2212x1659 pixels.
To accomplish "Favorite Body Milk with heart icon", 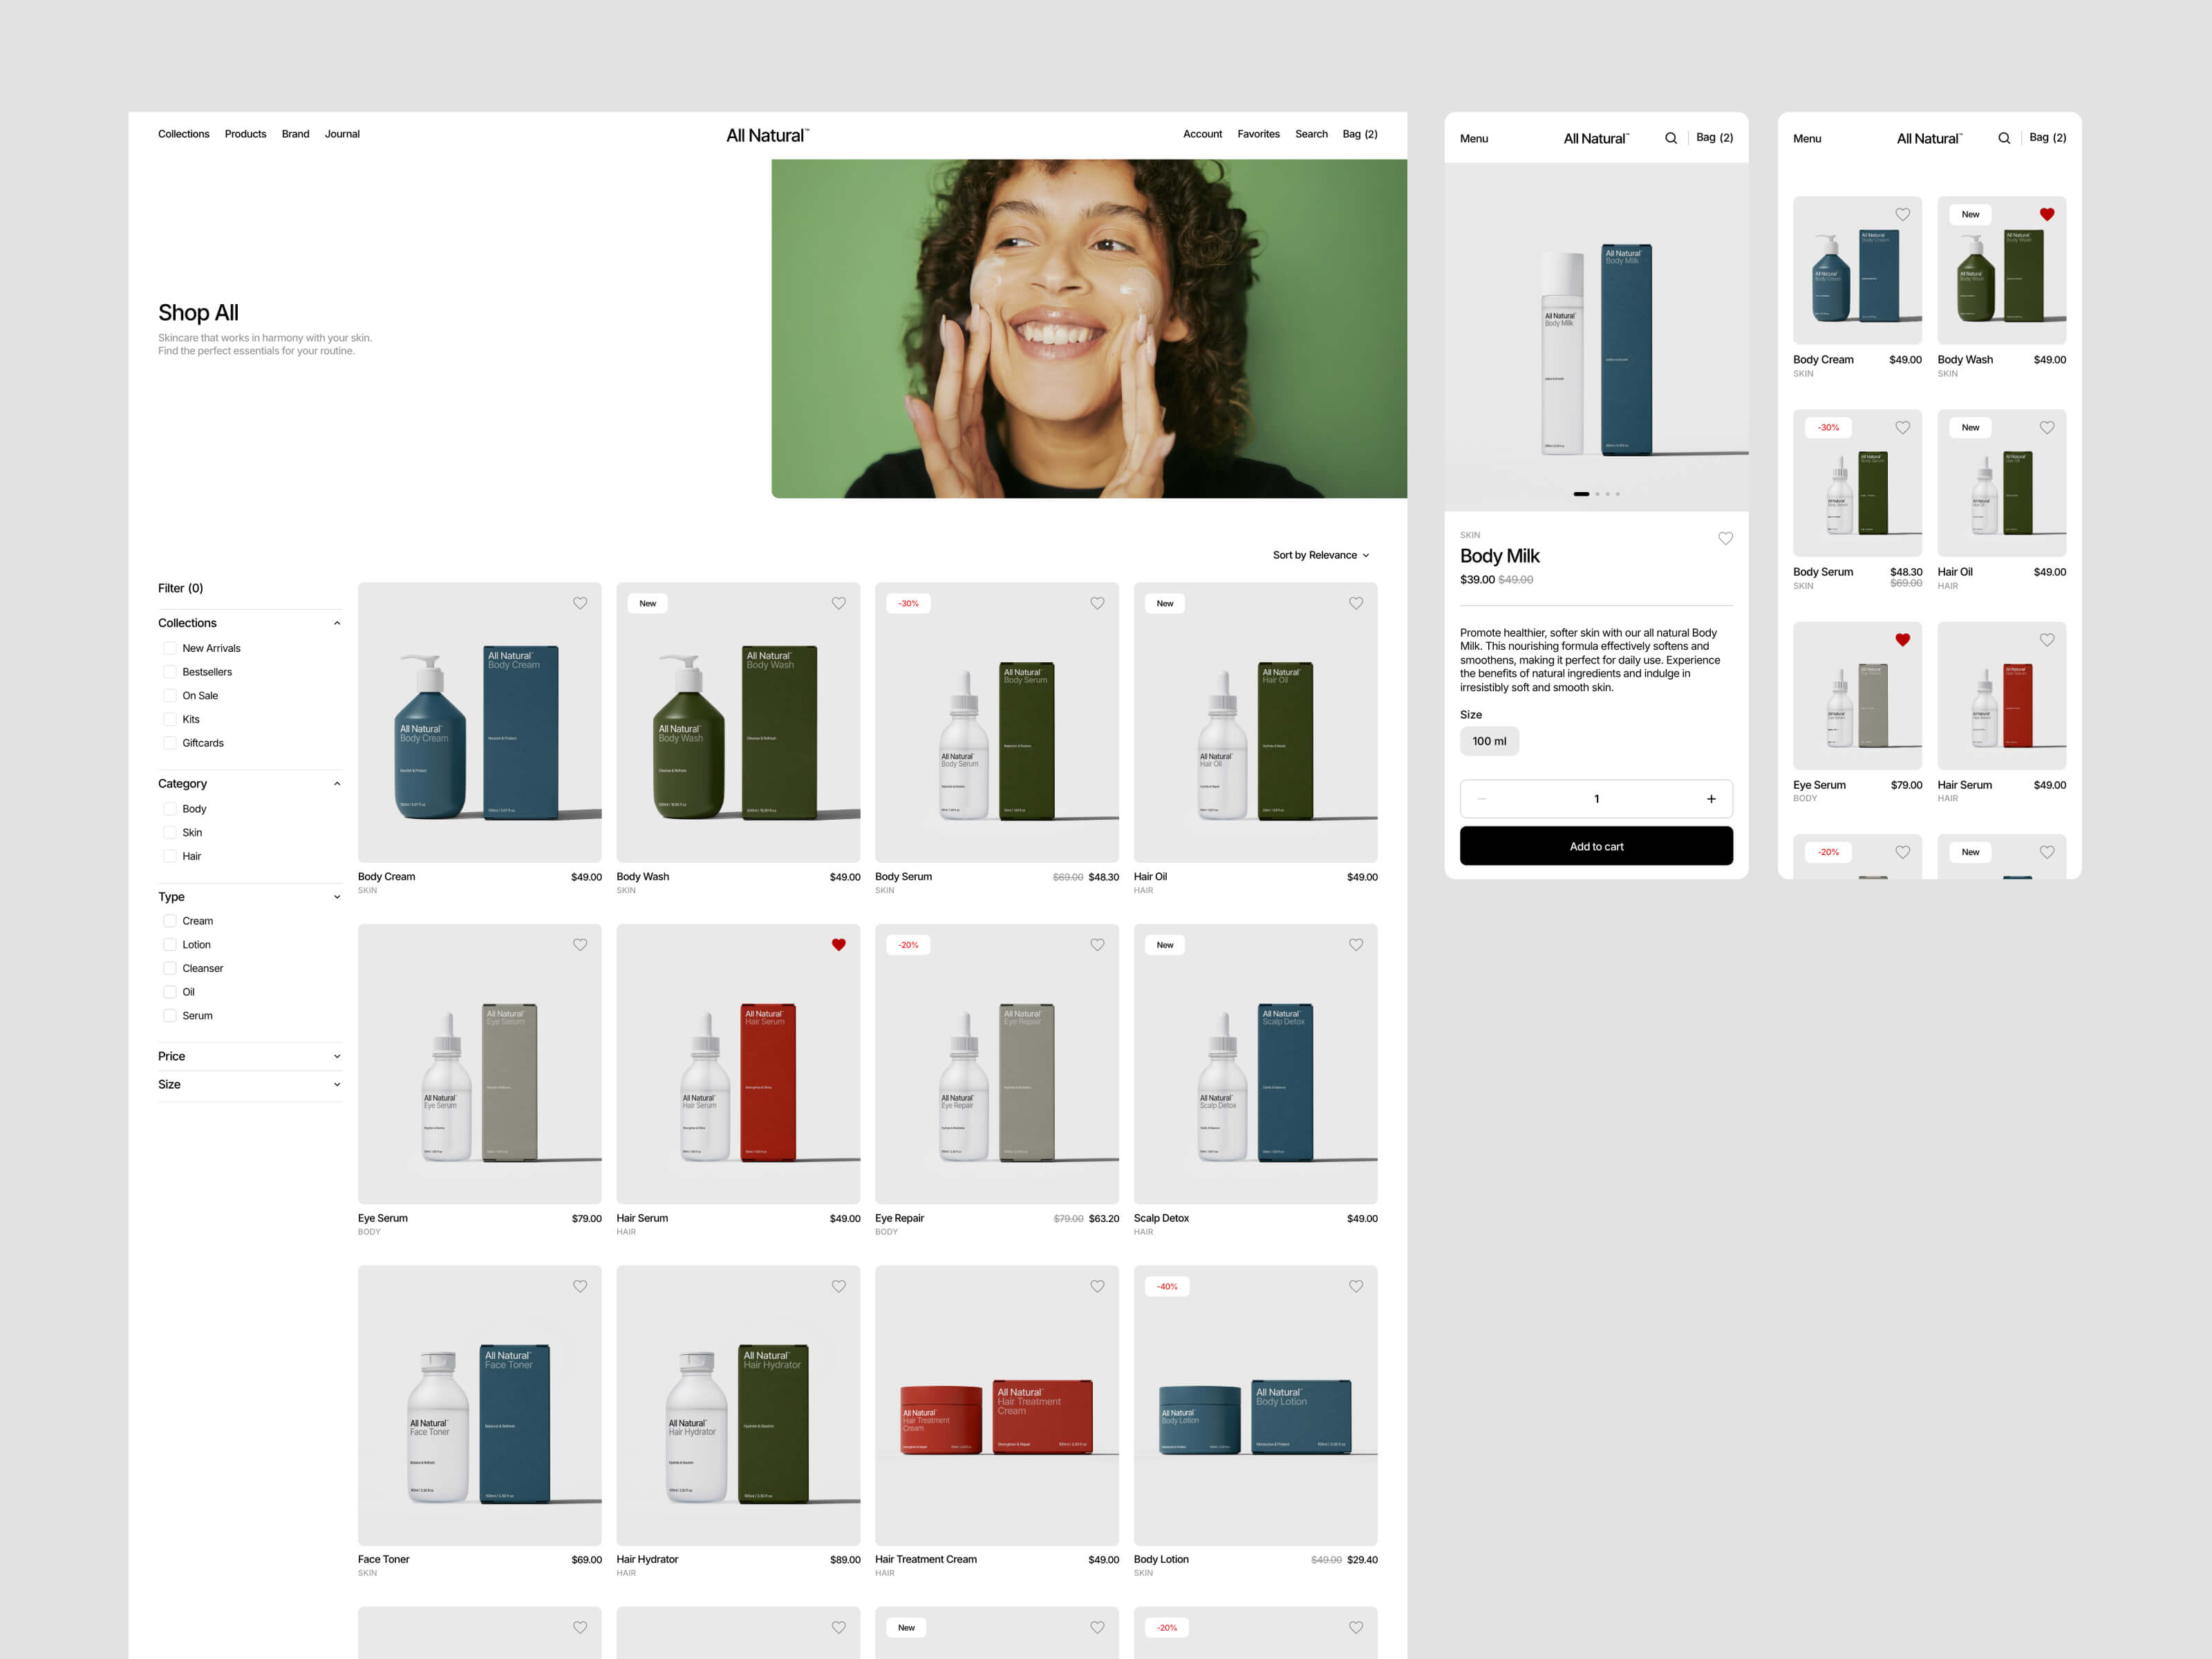I will pos(1725,538).
